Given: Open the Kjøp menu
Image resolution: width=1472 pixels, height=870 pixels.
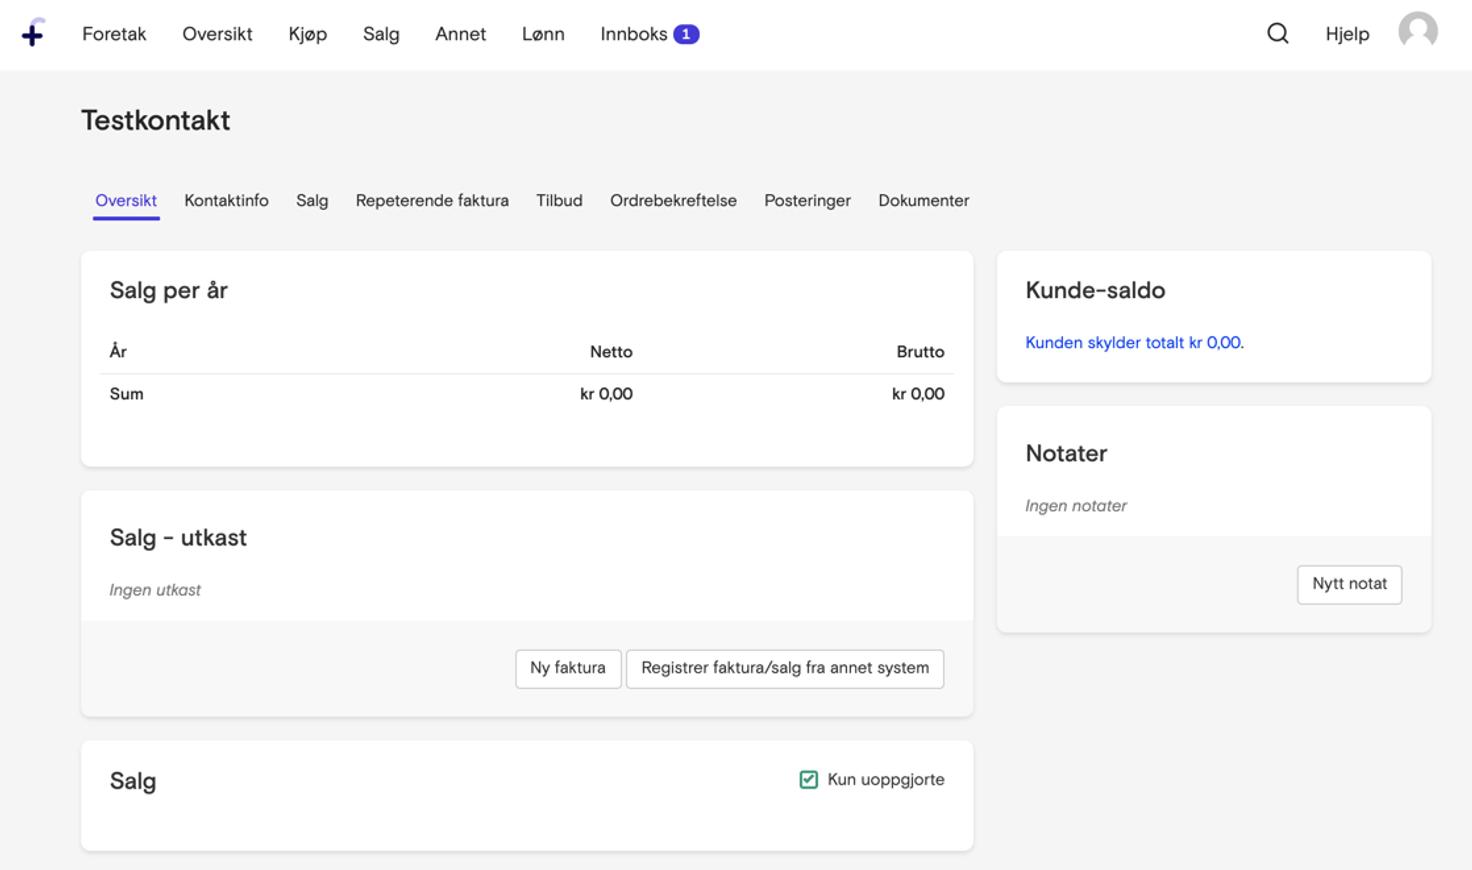Looking at the screenshot, I should 306,33.
